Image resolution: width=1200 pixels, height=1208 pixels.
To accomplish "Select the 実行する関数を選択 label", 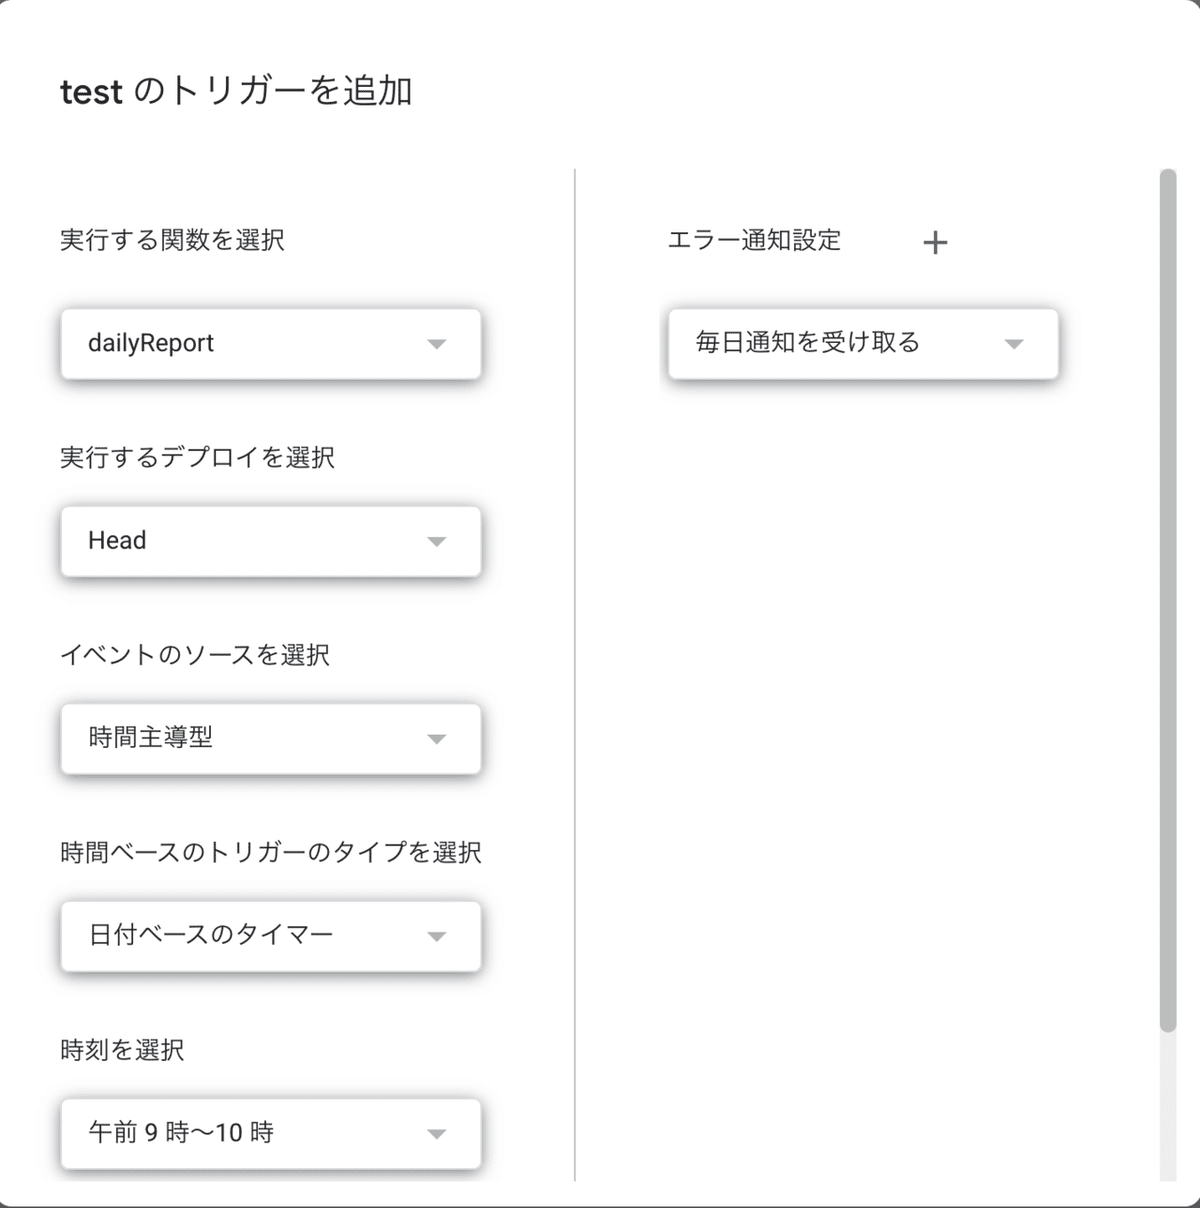I will tap(170, 239).
